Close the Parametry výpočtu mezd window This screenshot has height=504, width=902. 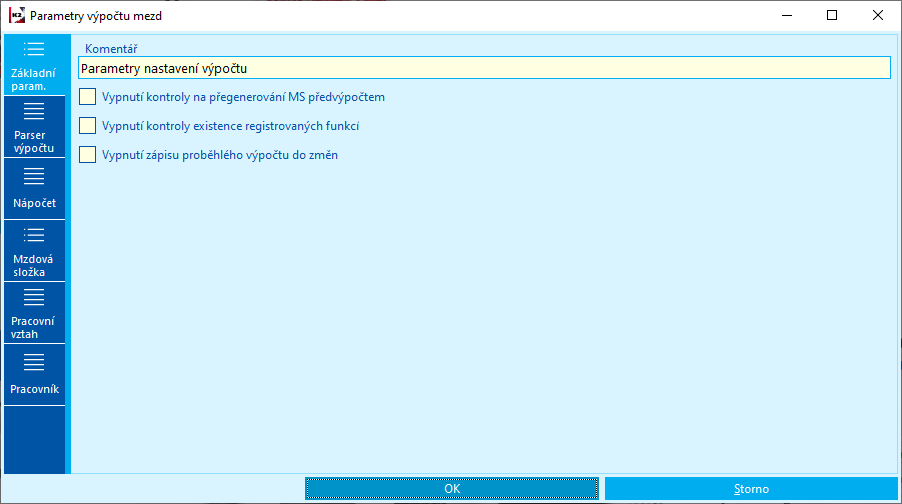pyautogui.click(x=877, y=16)
